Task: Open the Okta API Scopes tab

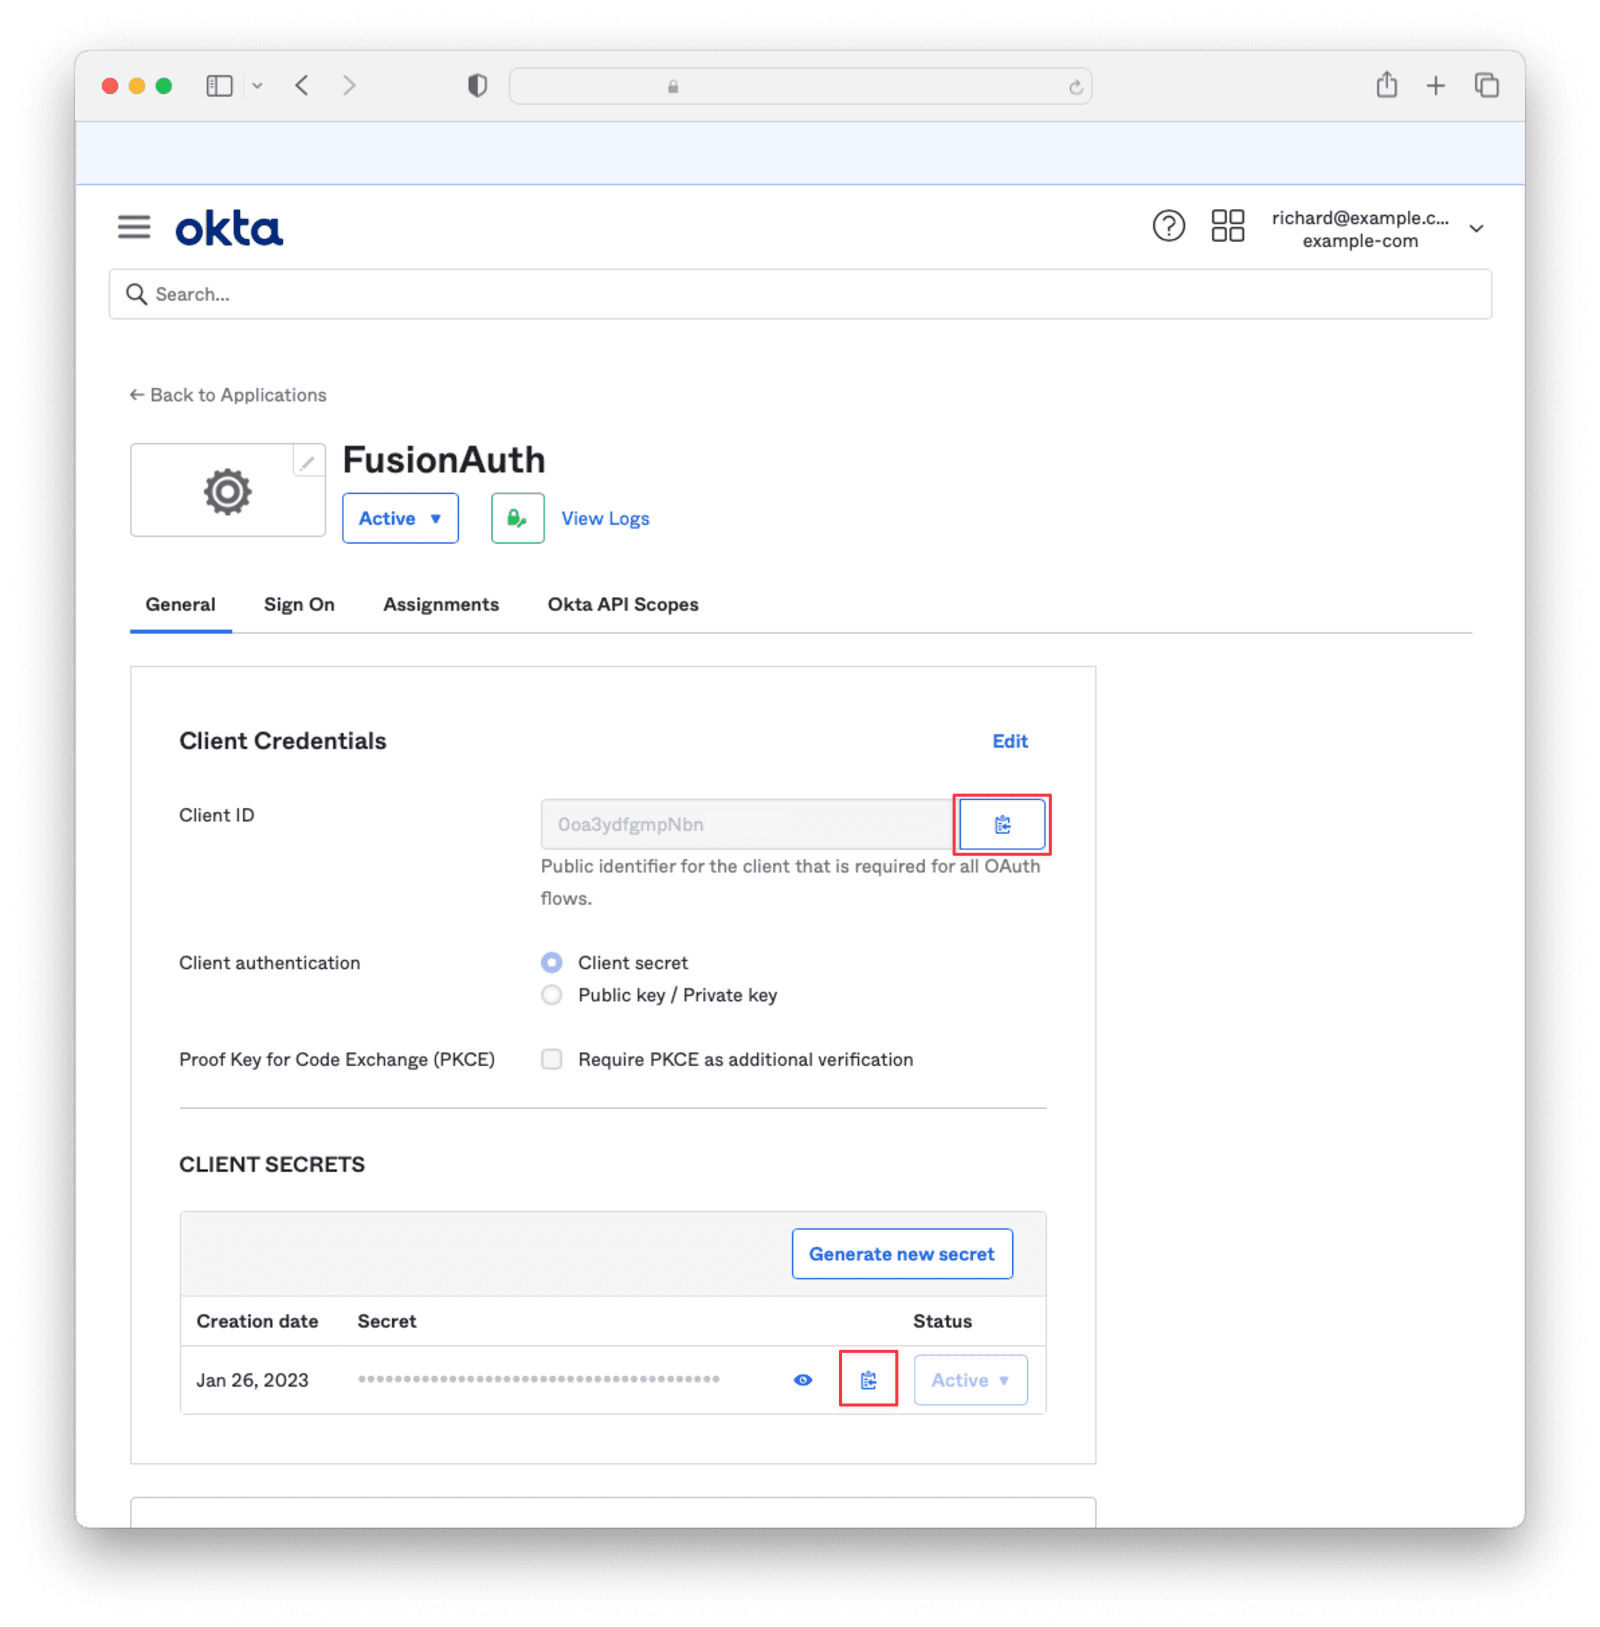Action: pyautogui.click(x=623, y=604)
